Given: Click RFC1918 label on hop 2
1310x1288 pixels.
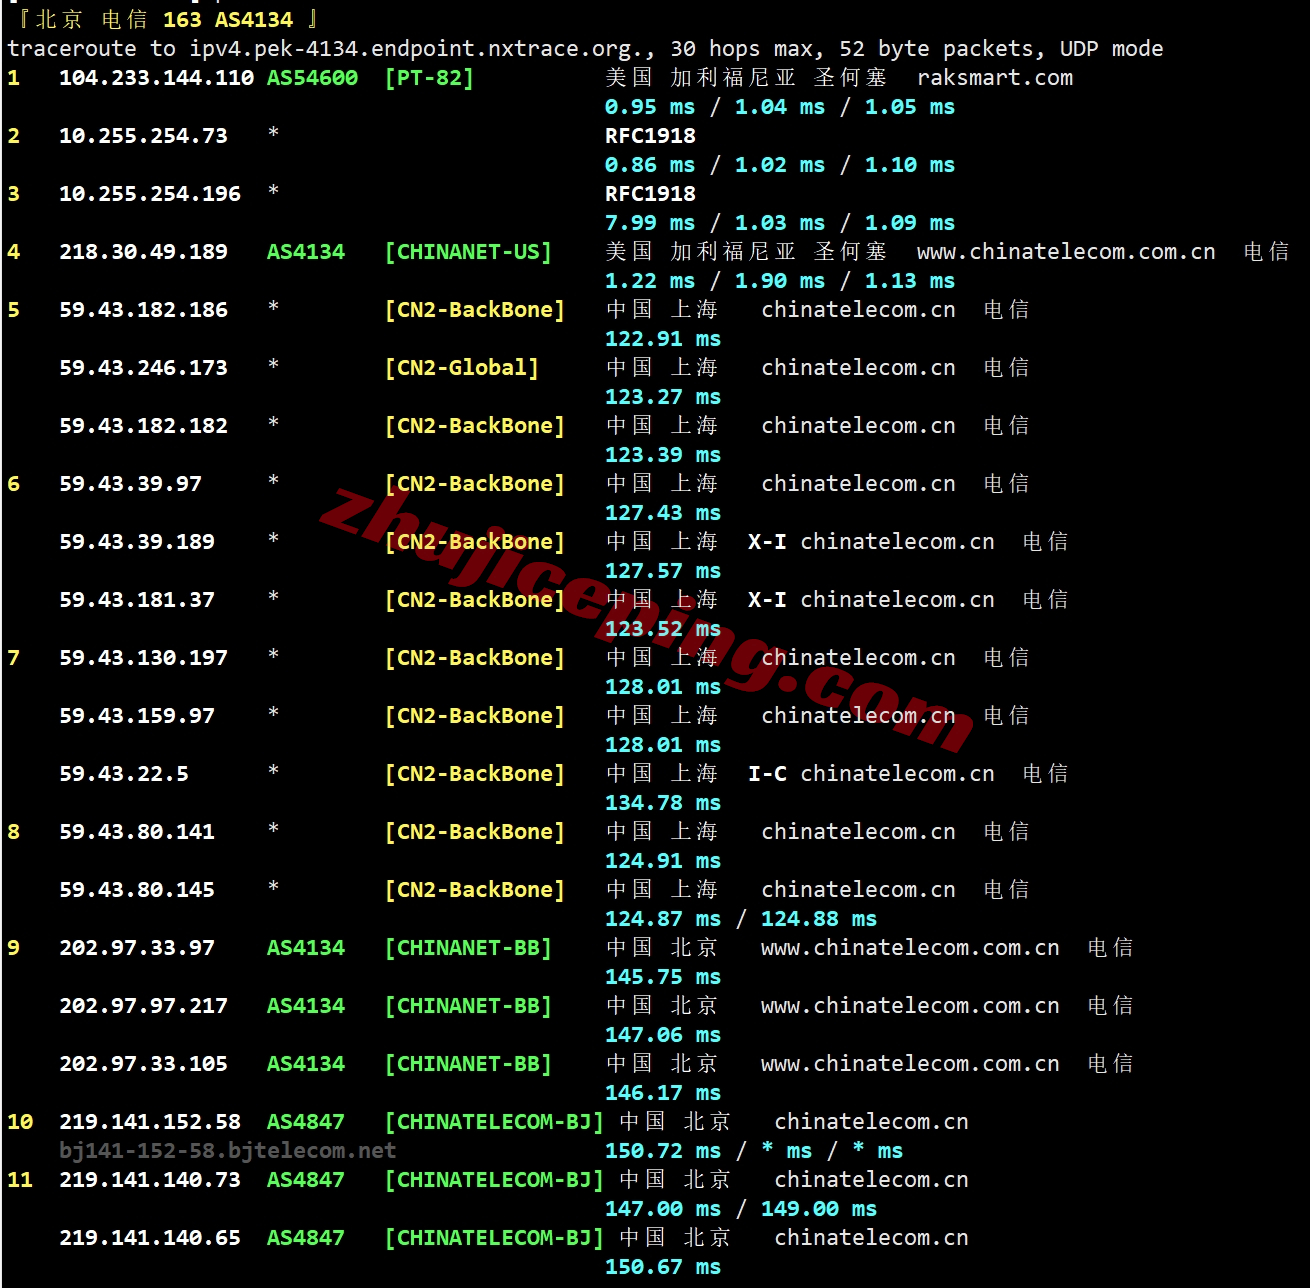Looking at the screenshot, I should tap(650, 136).
